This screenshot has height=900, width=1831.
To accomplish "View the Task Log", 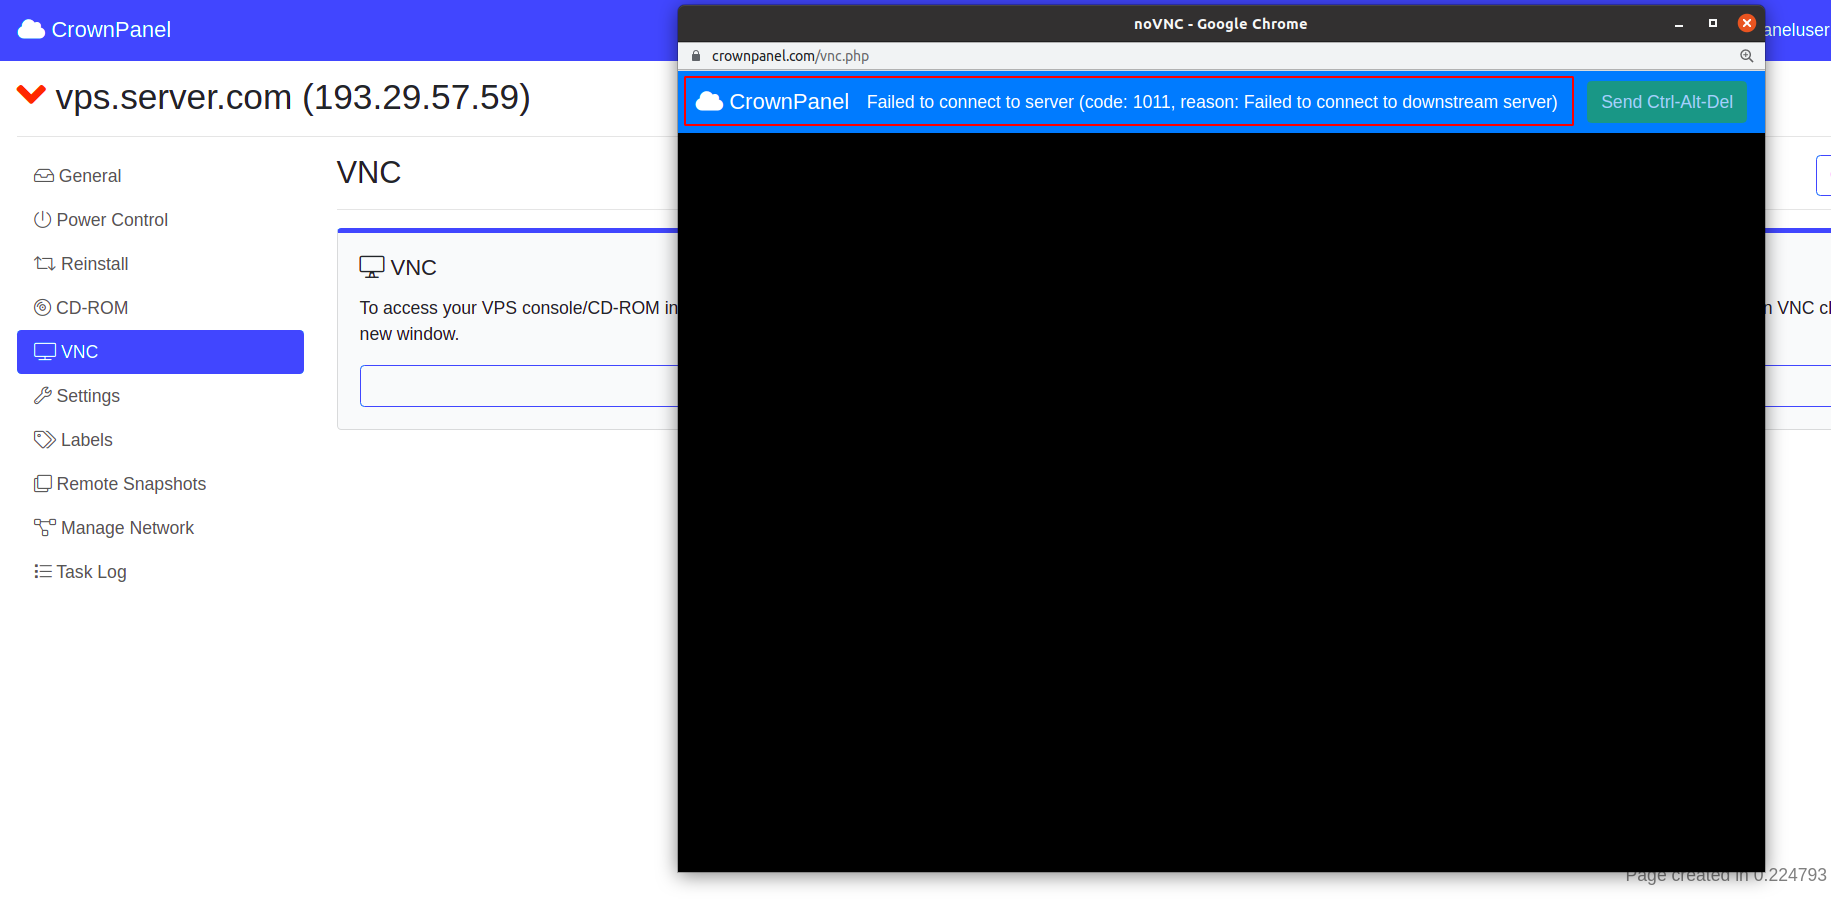I will click(160, 572).
